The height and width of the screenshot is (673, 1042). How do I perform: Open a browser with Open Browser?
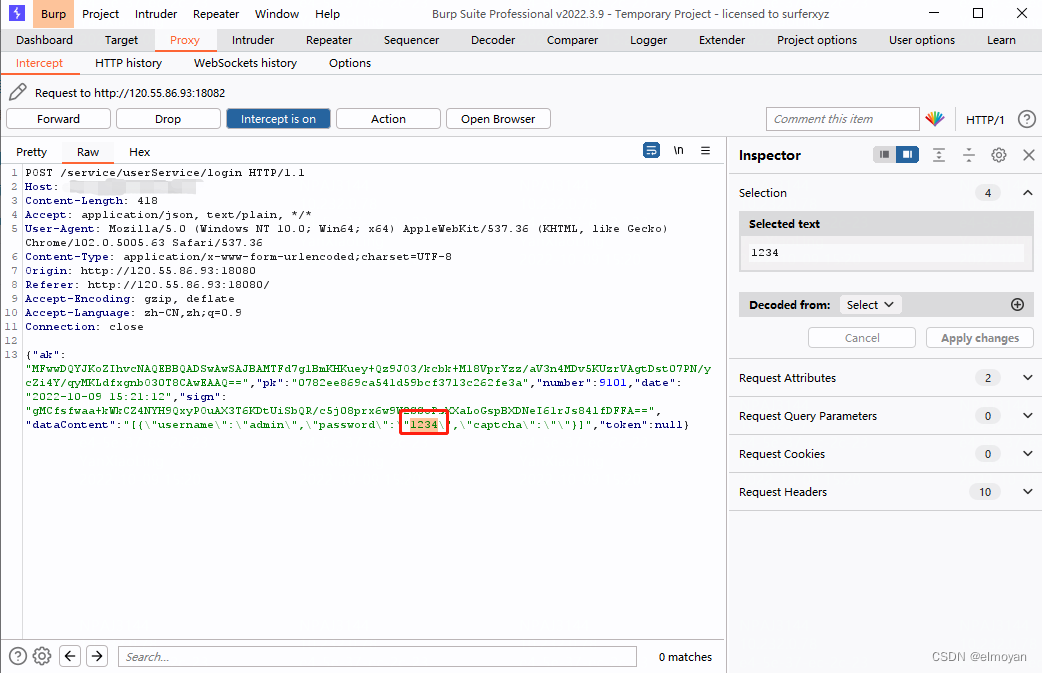[x=497, y=118]
